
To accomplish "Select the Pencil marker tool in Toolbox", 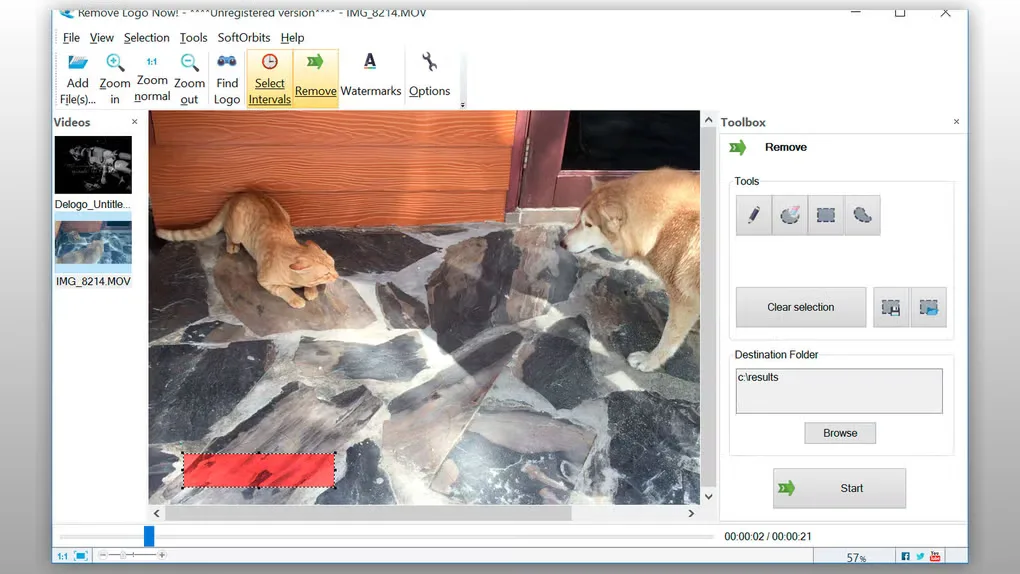I will point(753,215).
